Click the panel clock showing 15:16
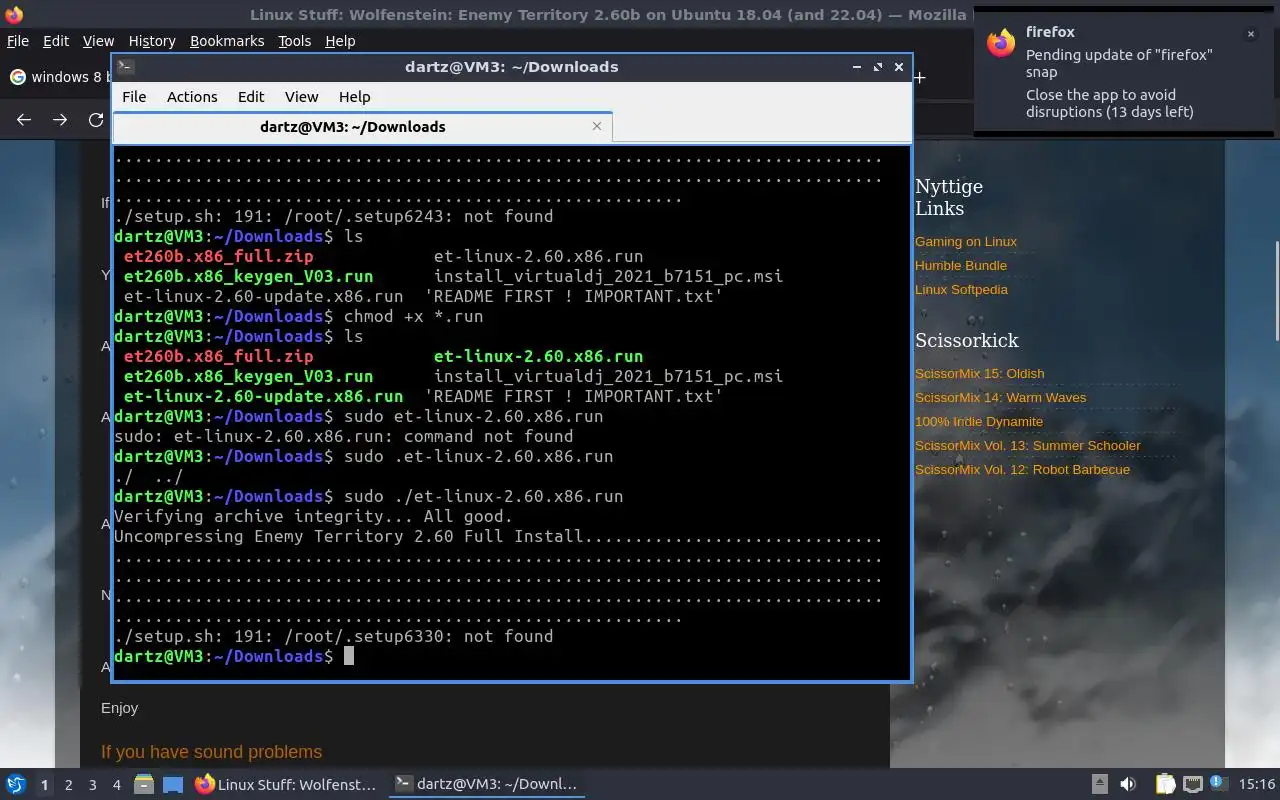The height and width of the screenshot is (800, 1280). (x=1257, y=784)
